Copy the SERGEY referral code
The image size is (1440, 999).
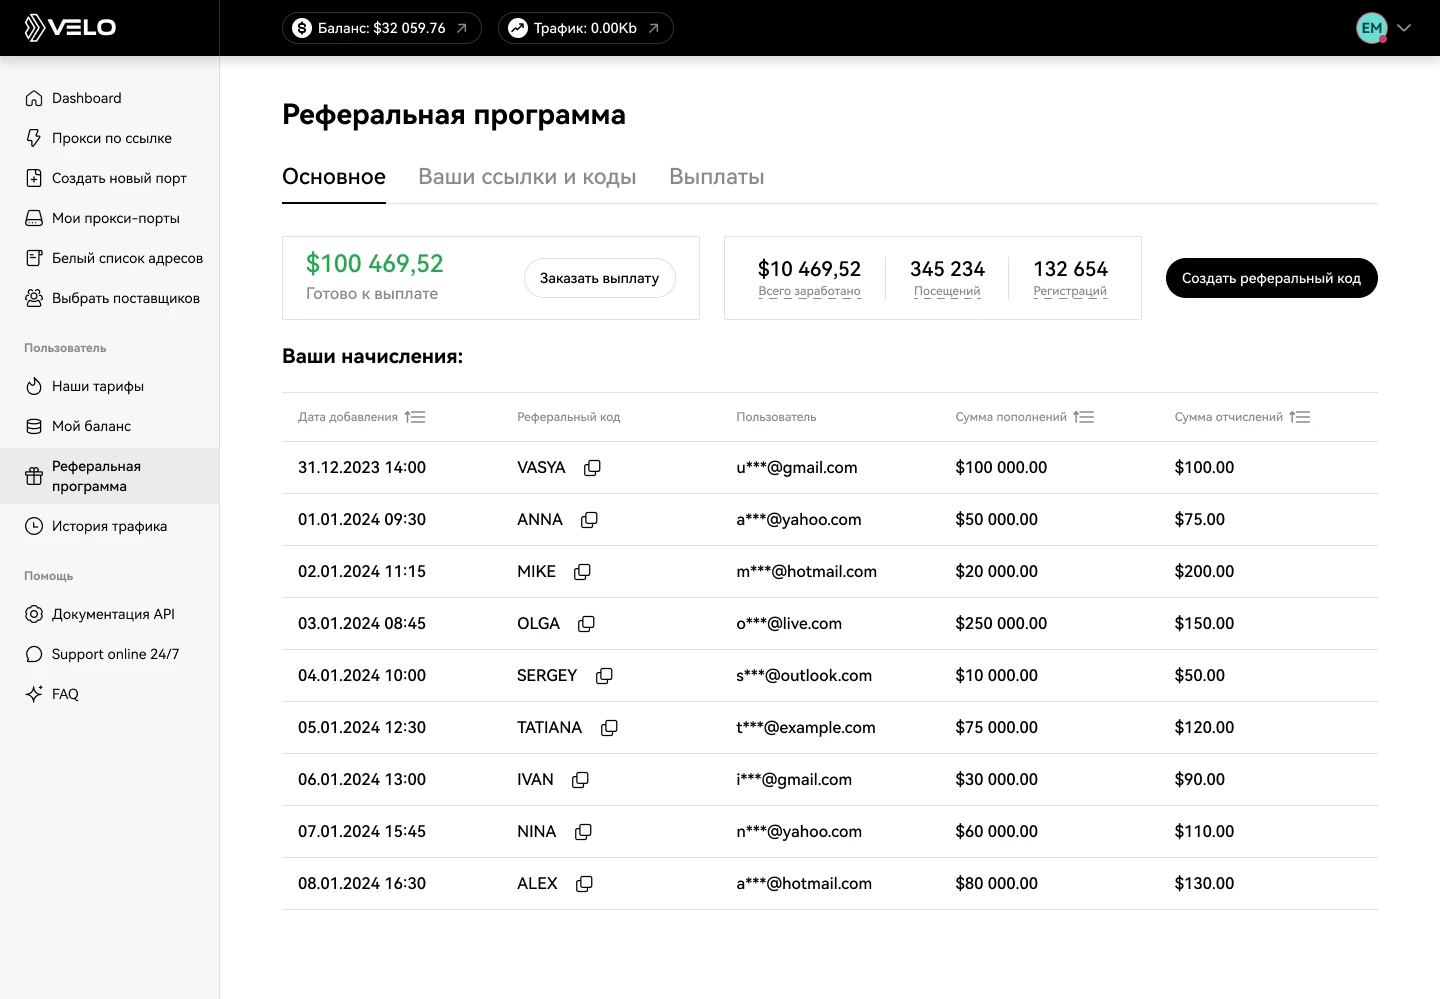tap(604, 676)
